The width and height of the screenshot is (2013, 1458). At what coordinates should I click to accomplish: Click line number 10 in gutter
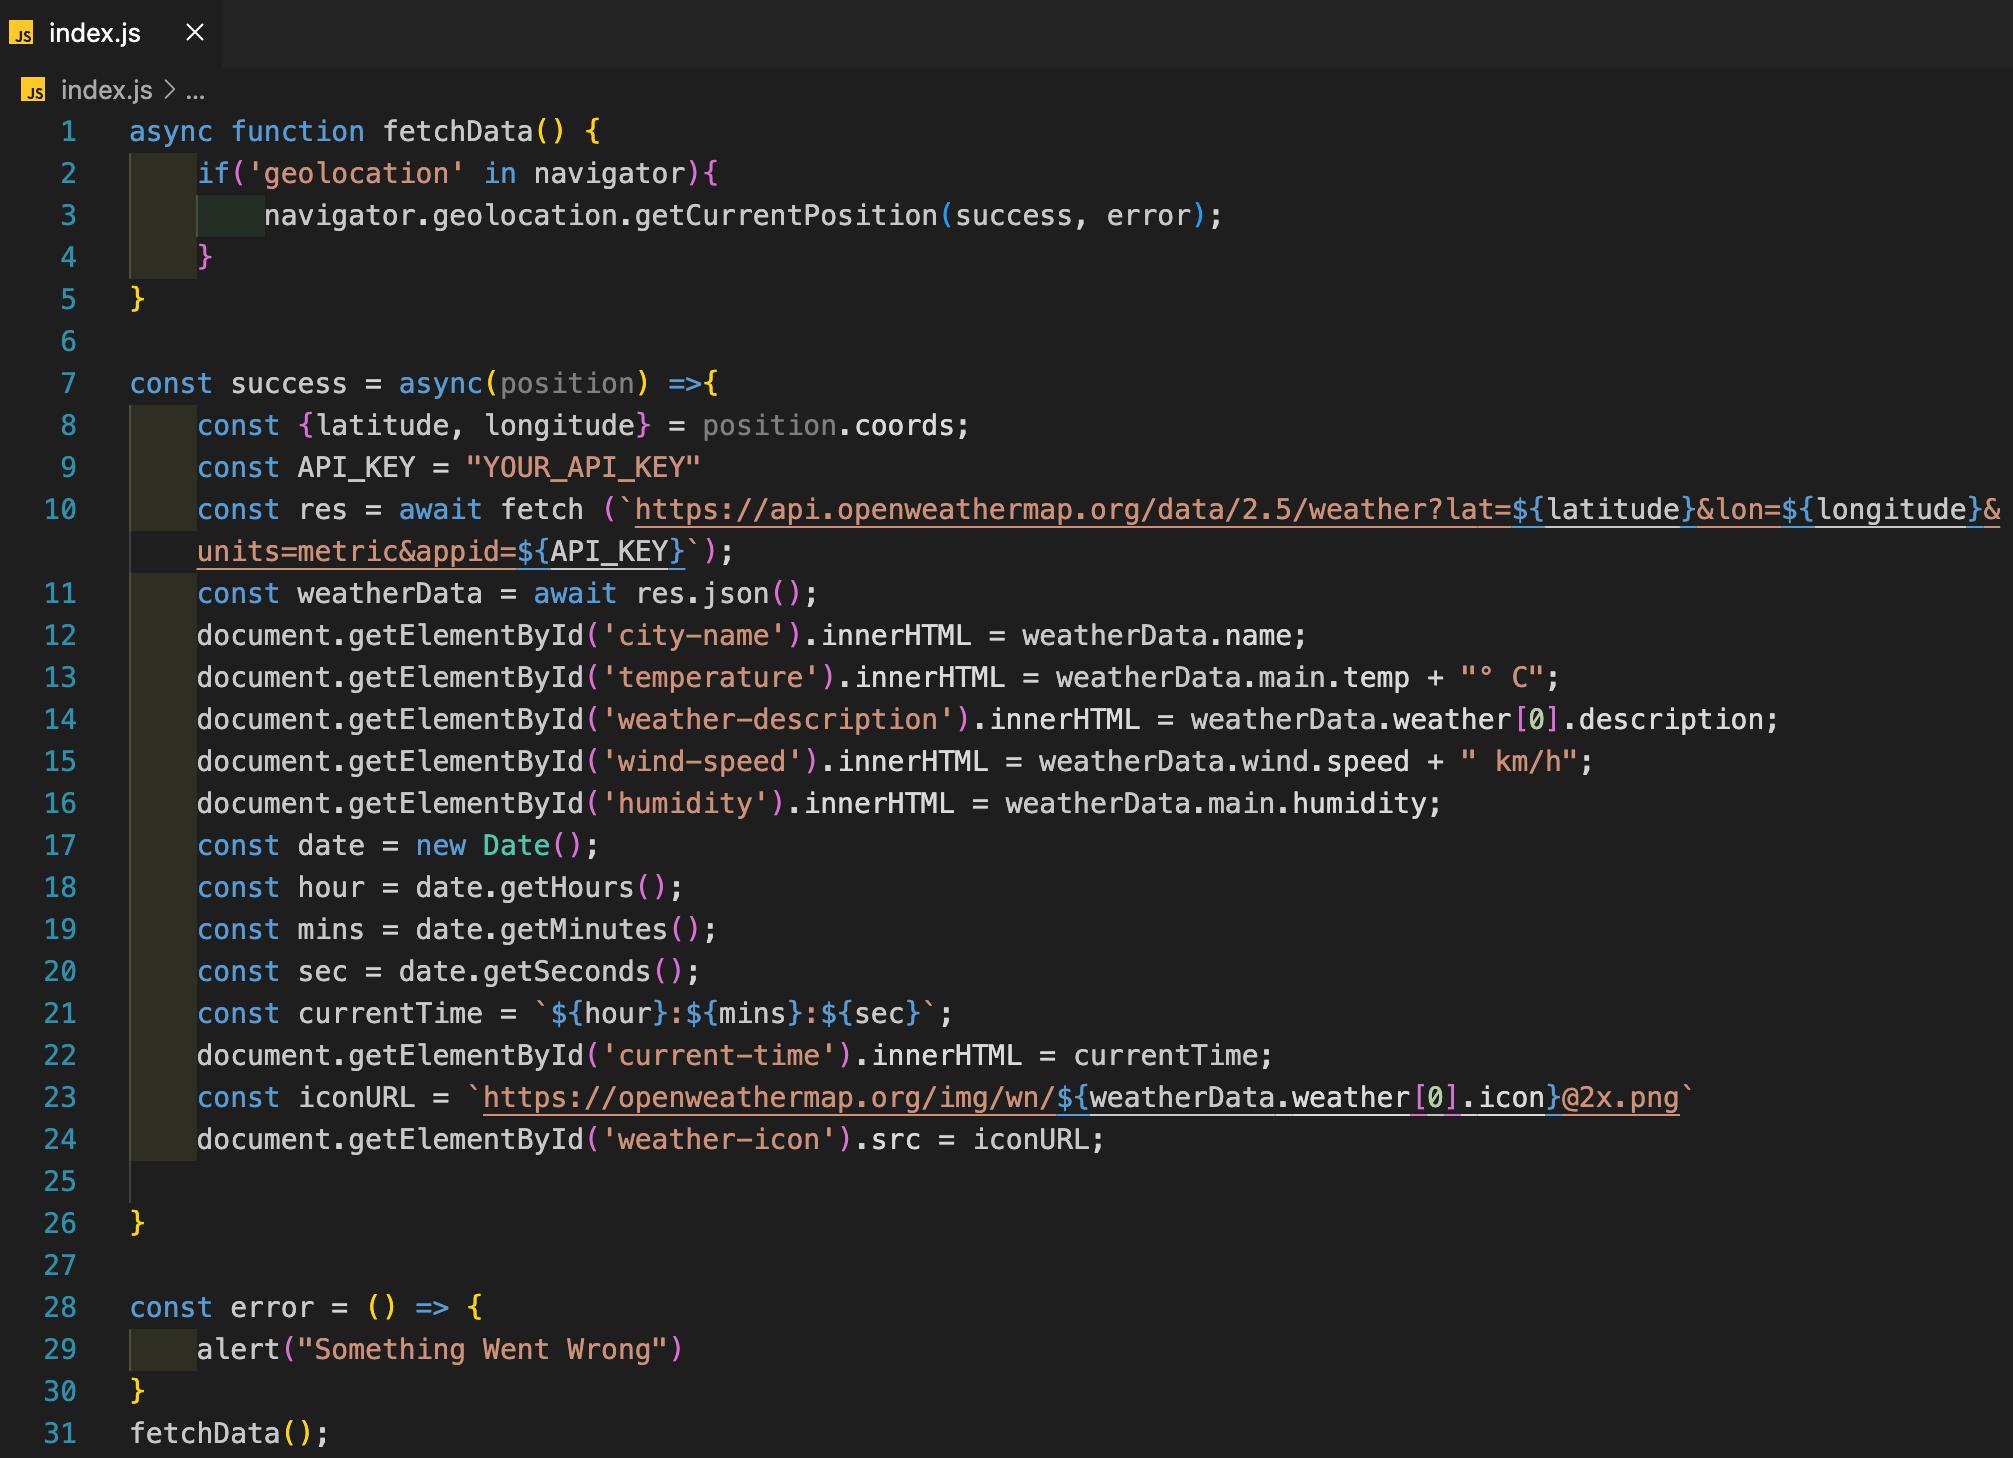click(60, 510)
